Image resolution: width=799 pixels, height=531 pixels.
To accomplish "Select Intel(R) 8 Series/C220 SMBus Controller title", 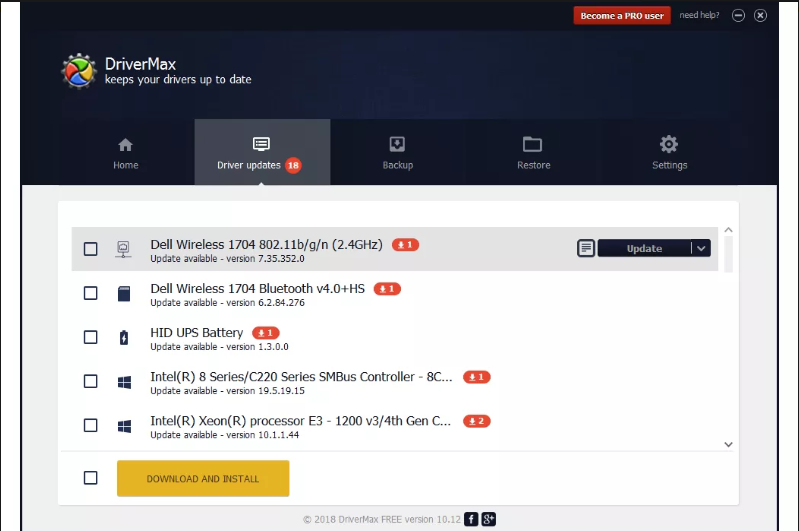I will pyautogui.click(x=301, y=377).
